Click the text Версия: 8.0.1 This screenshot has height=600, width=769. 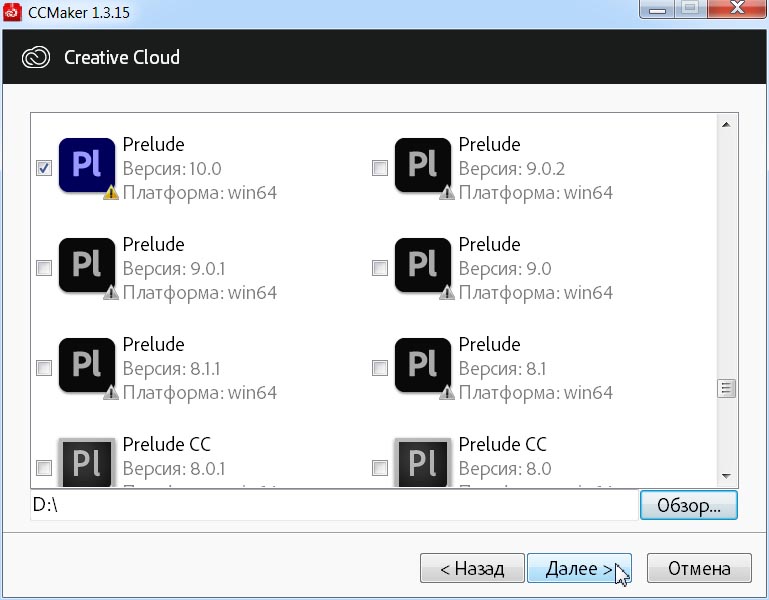[174, 469]
